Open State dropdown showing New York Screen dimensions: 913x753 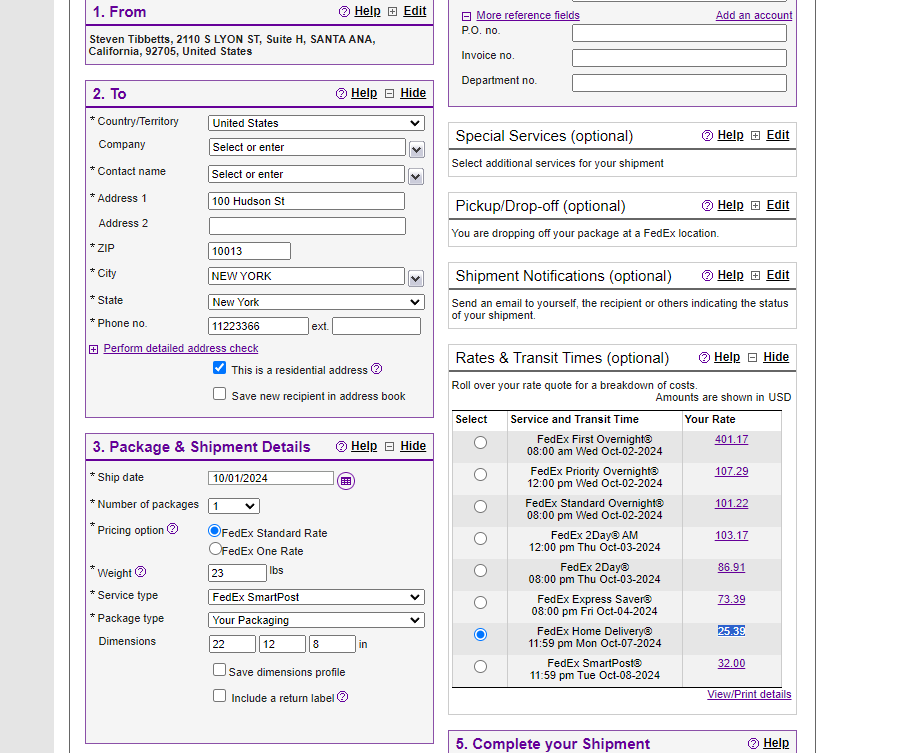(x=316, y=302)
